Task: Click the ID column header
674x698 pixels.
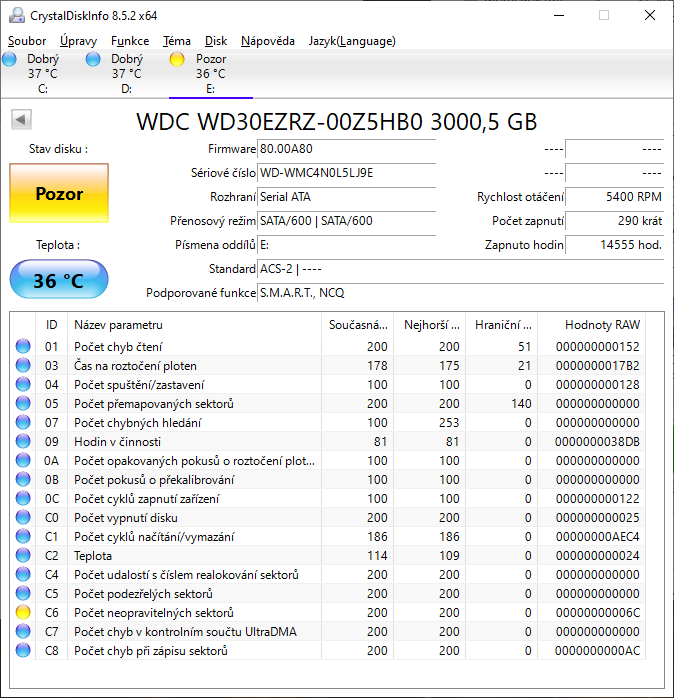Action: click(52, 325)
